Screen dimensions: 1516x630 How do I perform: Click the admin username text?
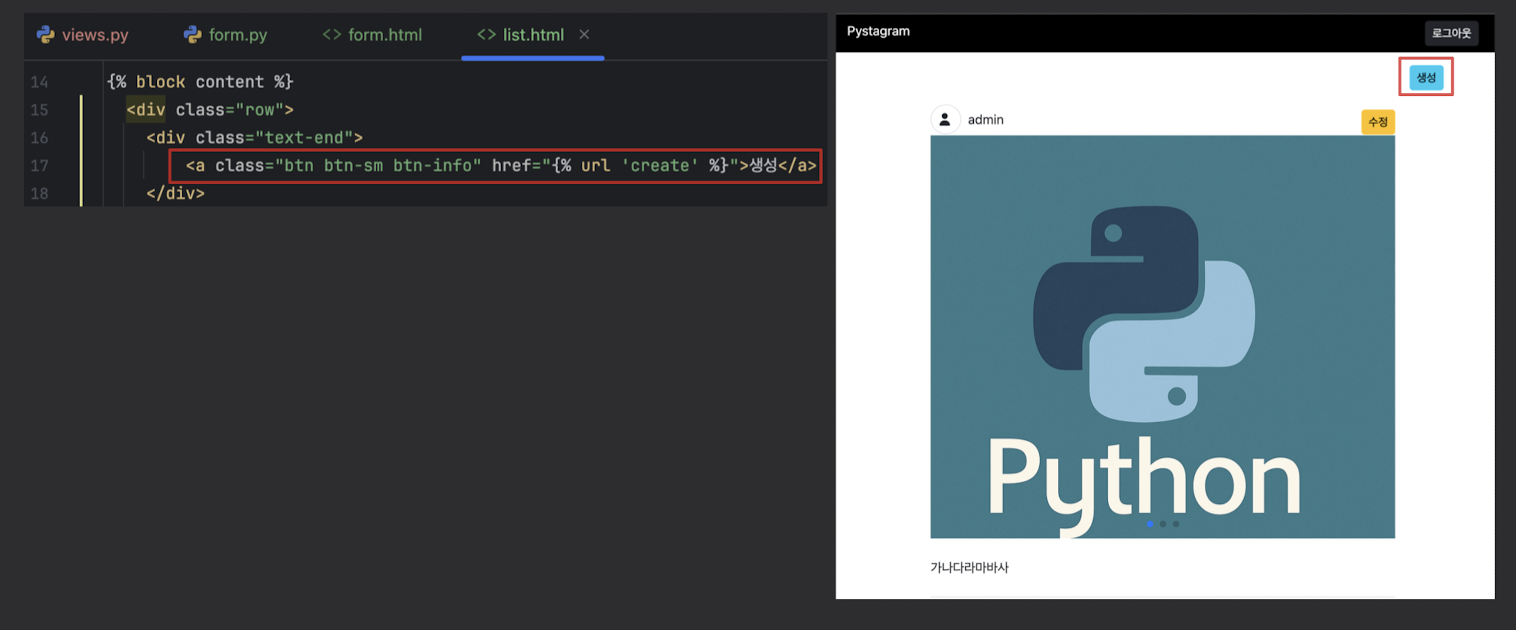point(986,120)
